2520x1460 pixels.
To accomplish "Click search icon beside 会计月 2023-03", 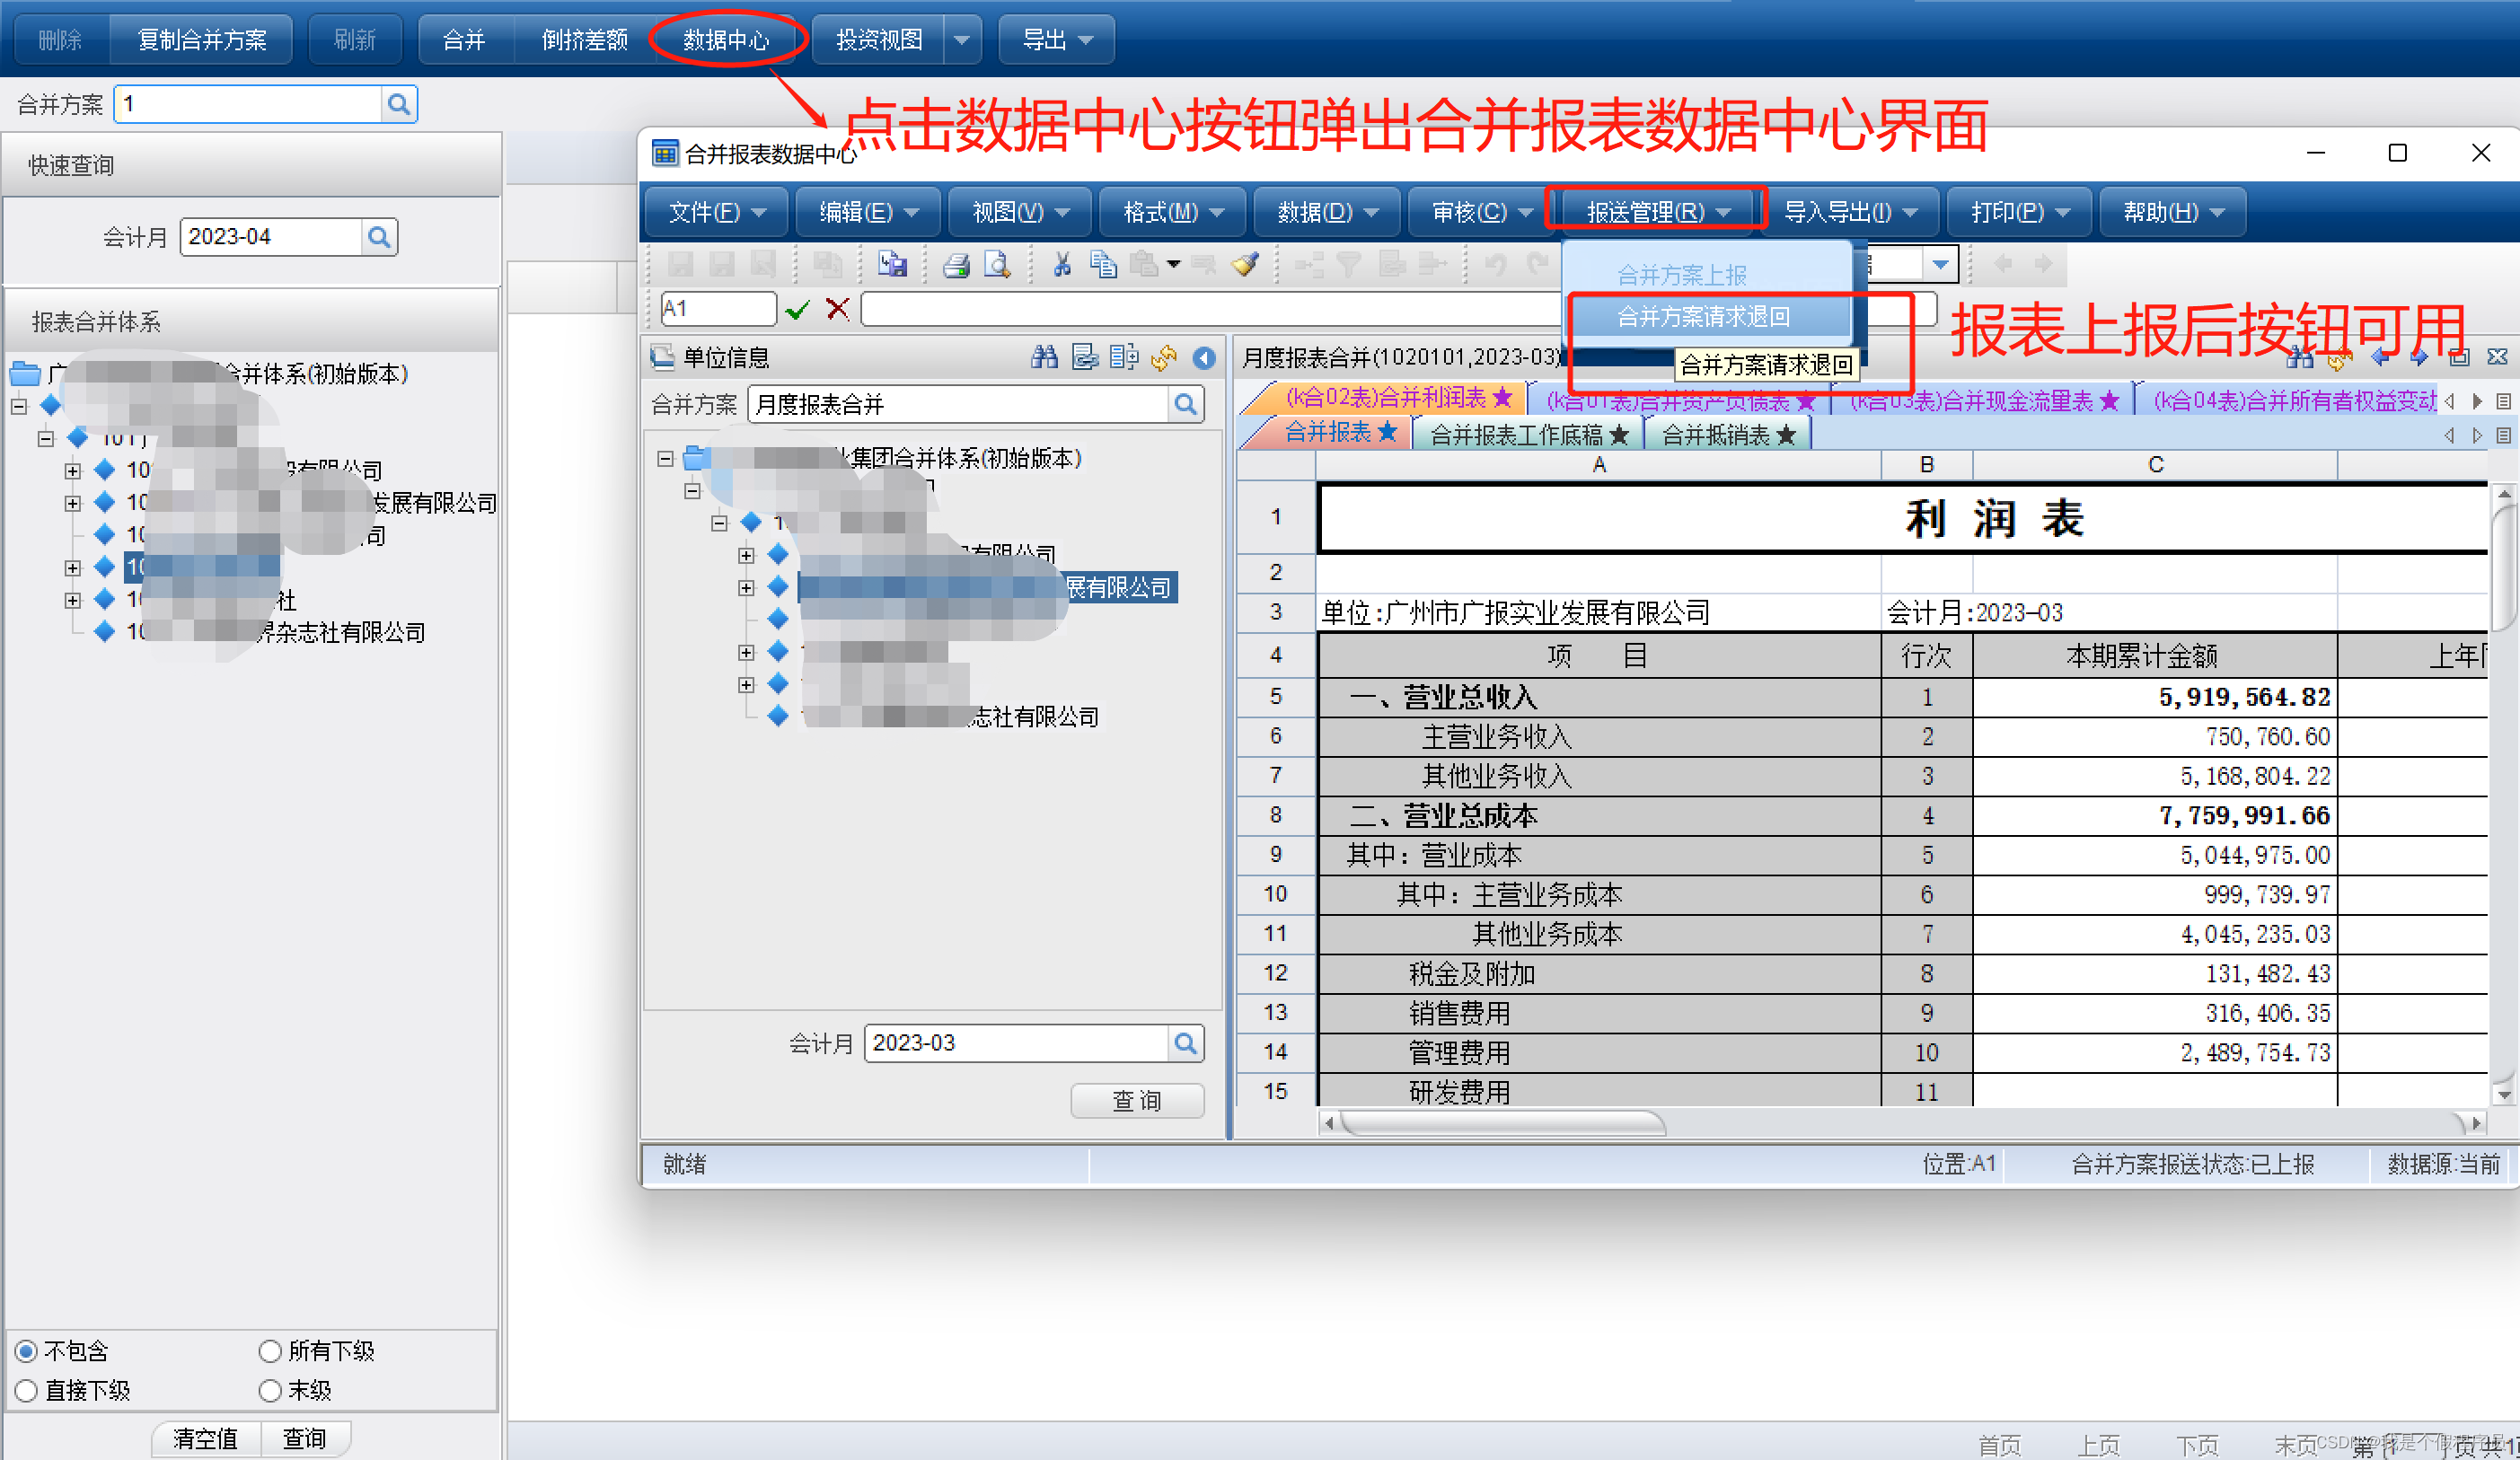I will pyautogui.click(x=1185, y=1043).
